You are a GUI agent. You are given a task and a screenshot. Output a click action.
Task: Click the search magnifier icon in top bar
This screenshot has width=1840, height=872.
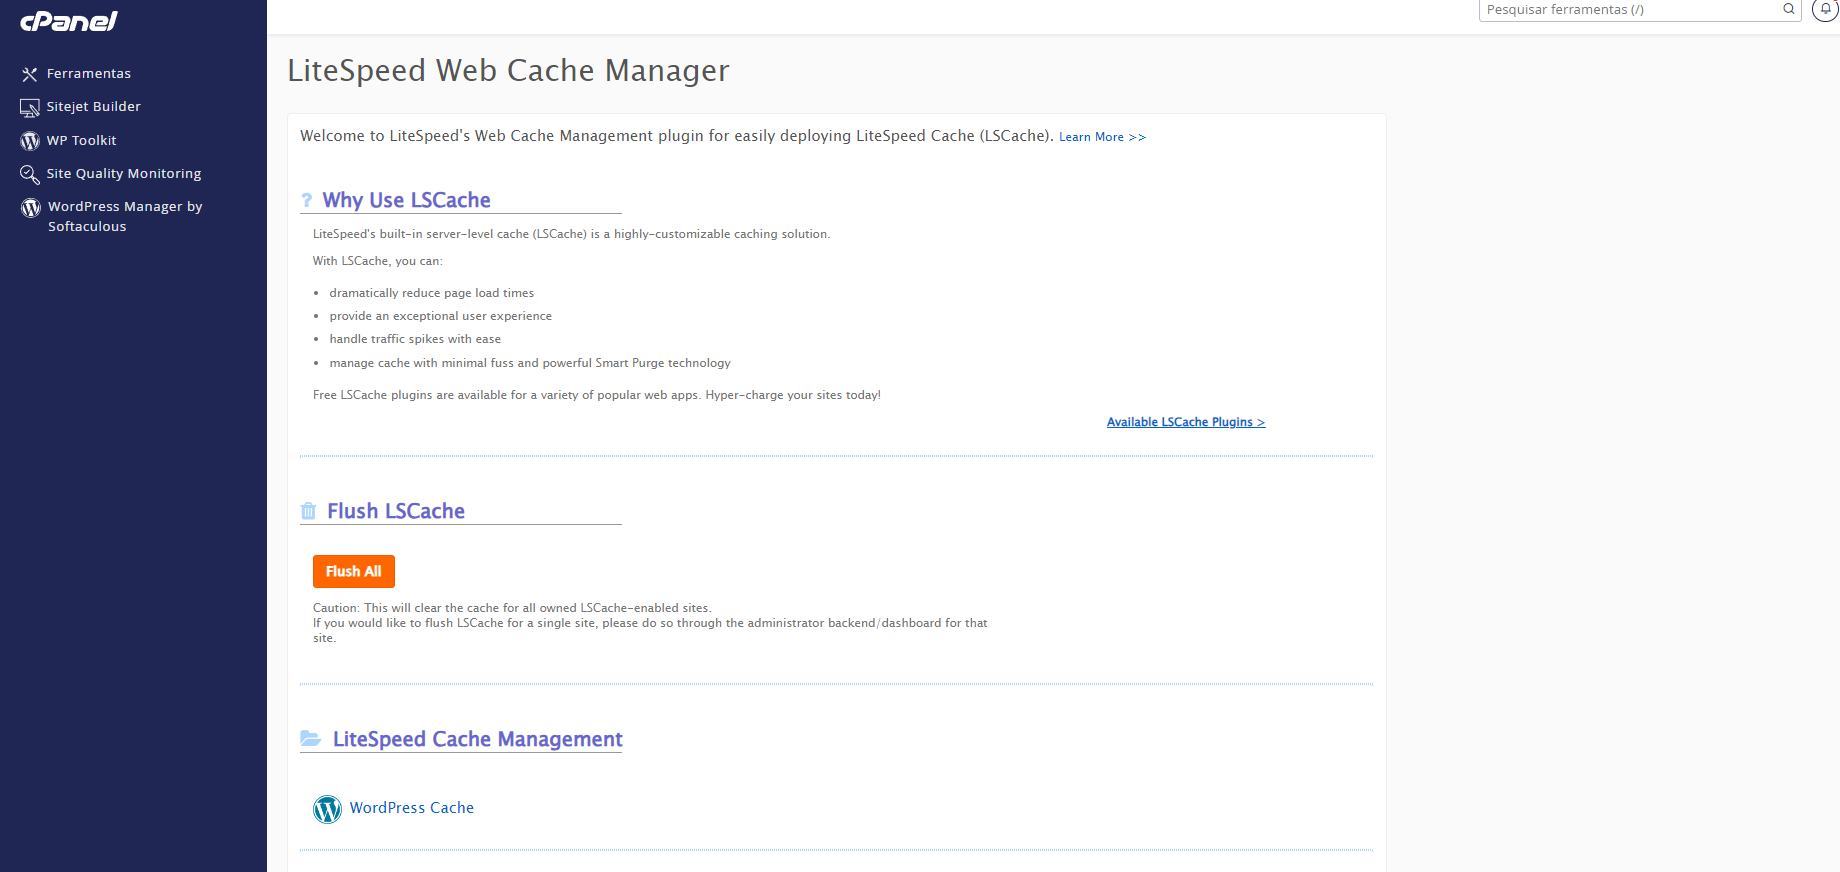[1789, 9]
